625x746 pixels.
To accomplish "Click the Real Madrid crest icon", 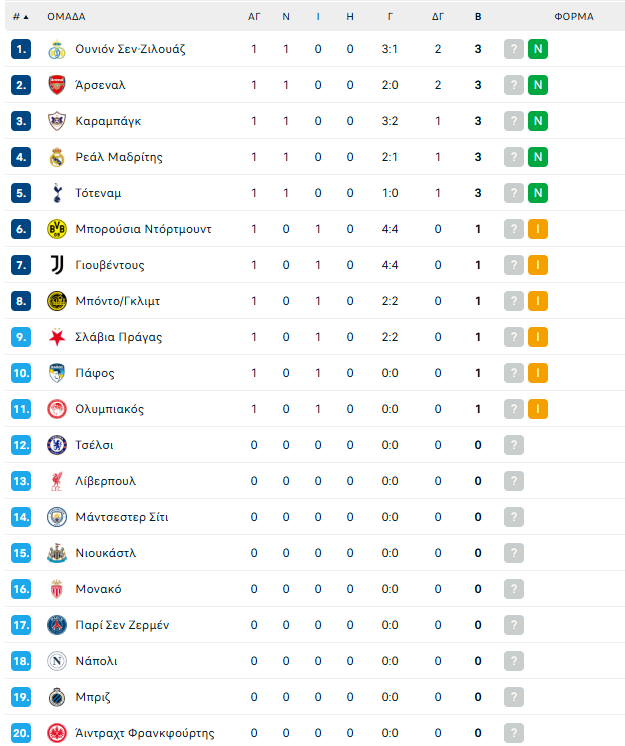I will pos(57,157).
